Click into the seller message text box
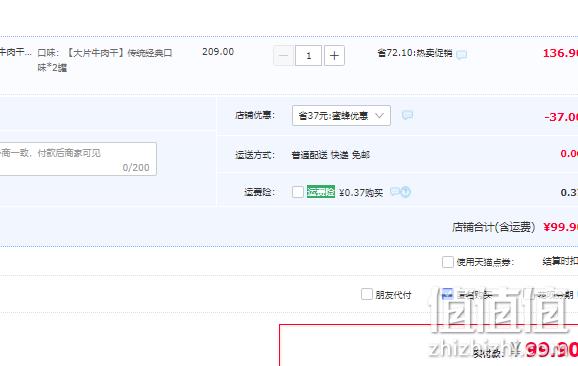This screenshot has height=366, width=578. coord(78,159)
